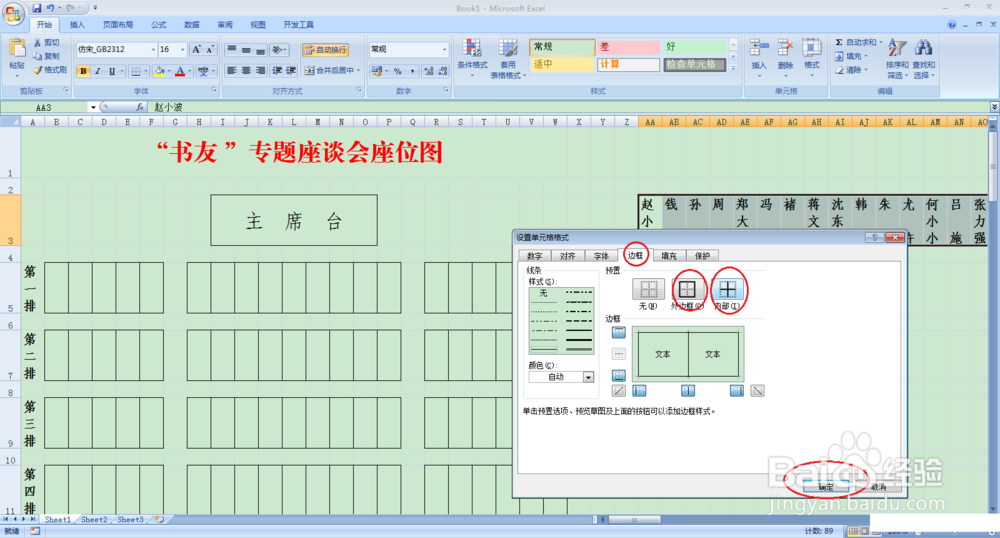Expand the Font group dialog launcher

(214, 91)
